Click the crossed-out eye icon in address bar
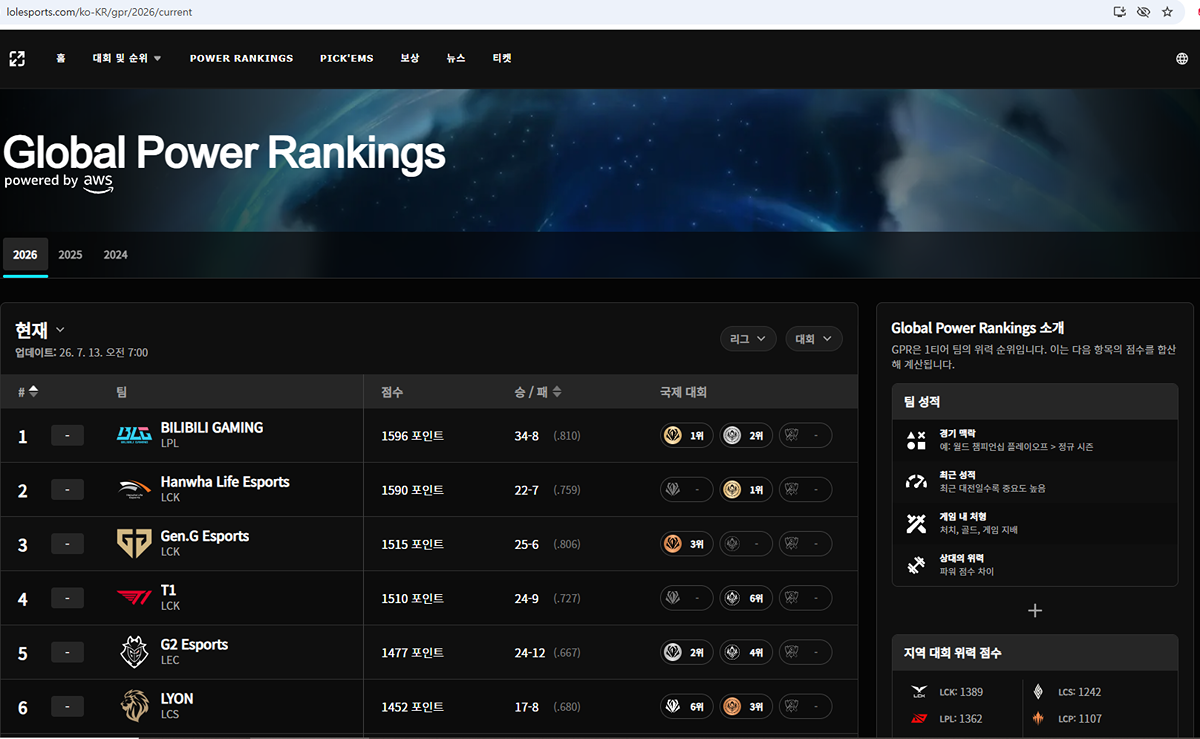The height and width of the screenshot is (739, 1200). pos(1144,12)
